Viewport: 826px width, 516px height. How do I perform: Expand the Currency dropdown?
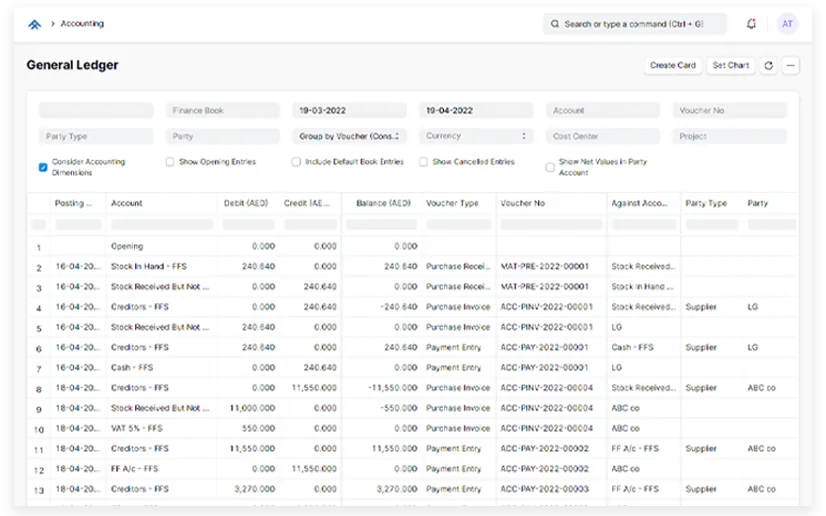pyautogui.click(x=476, y=136)
